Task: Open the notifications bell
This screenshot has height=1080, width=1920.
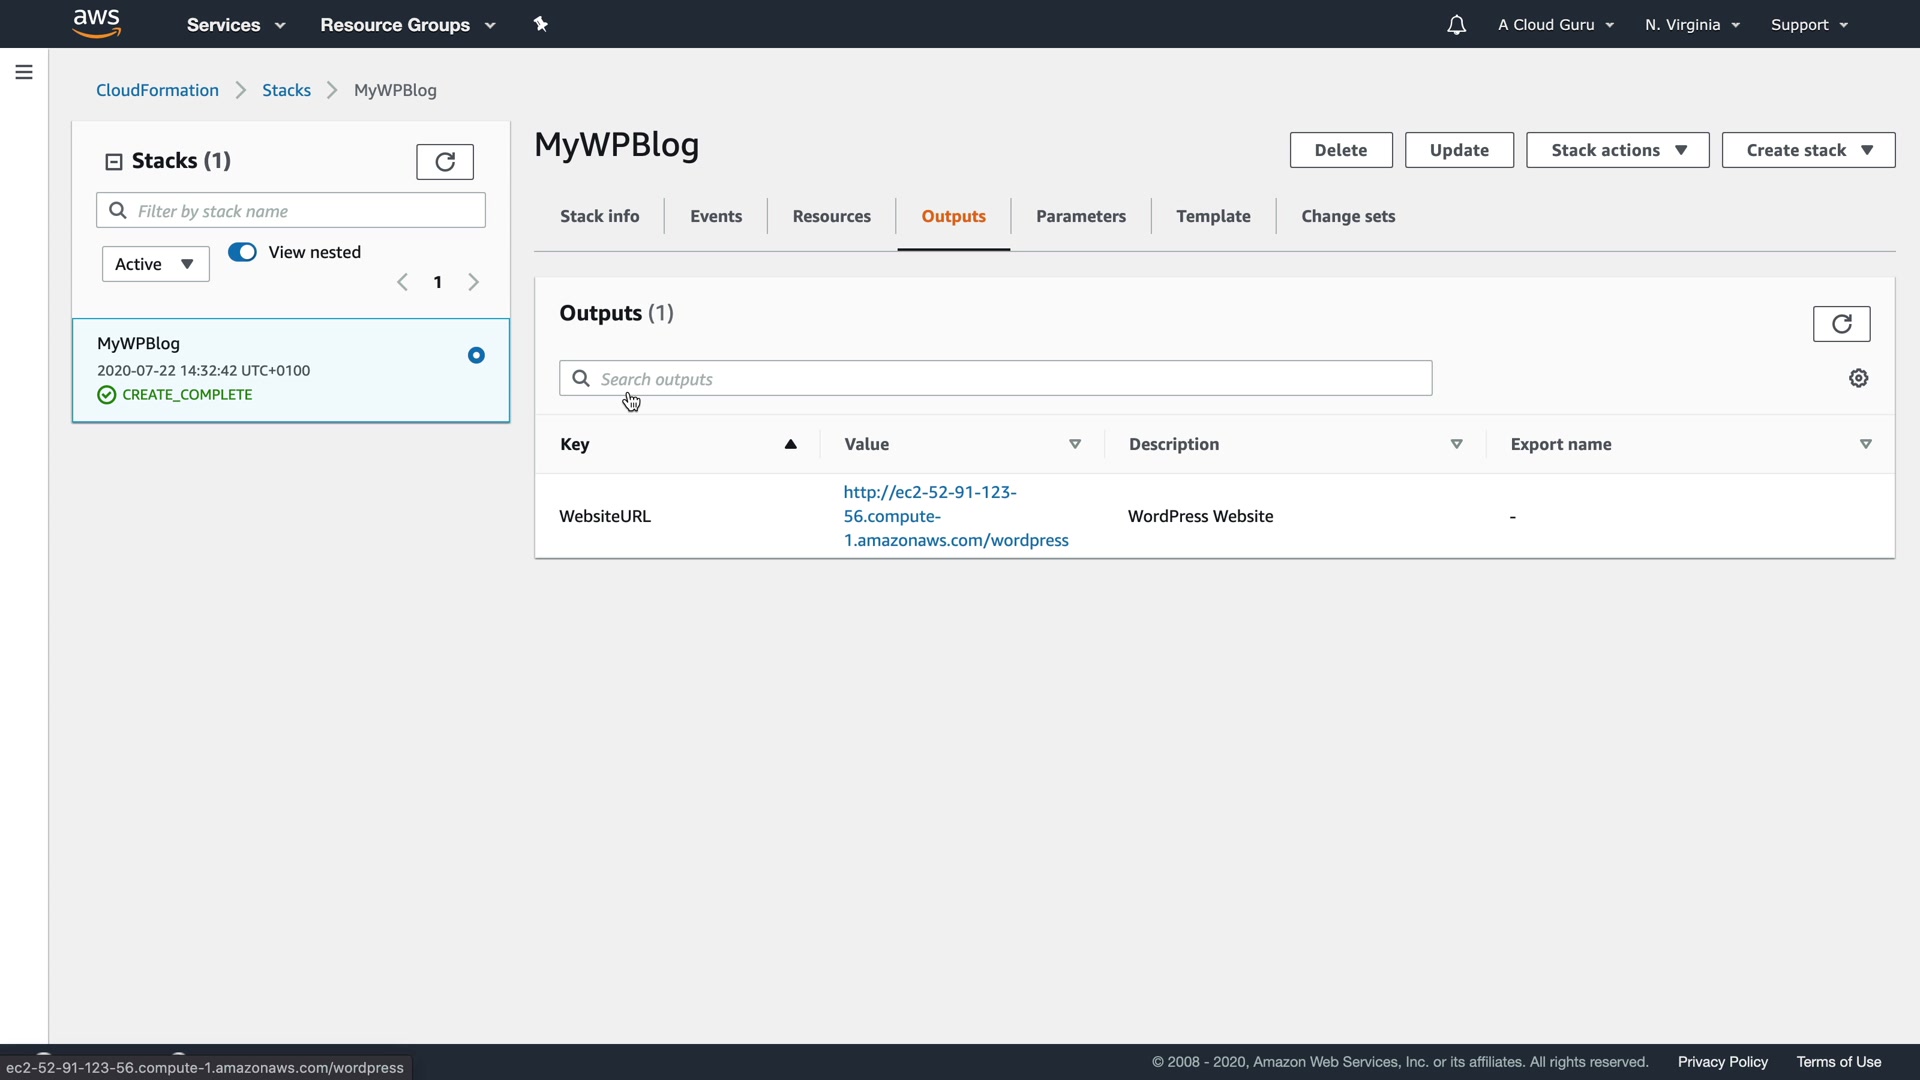Action: [x=1456, y=25]
